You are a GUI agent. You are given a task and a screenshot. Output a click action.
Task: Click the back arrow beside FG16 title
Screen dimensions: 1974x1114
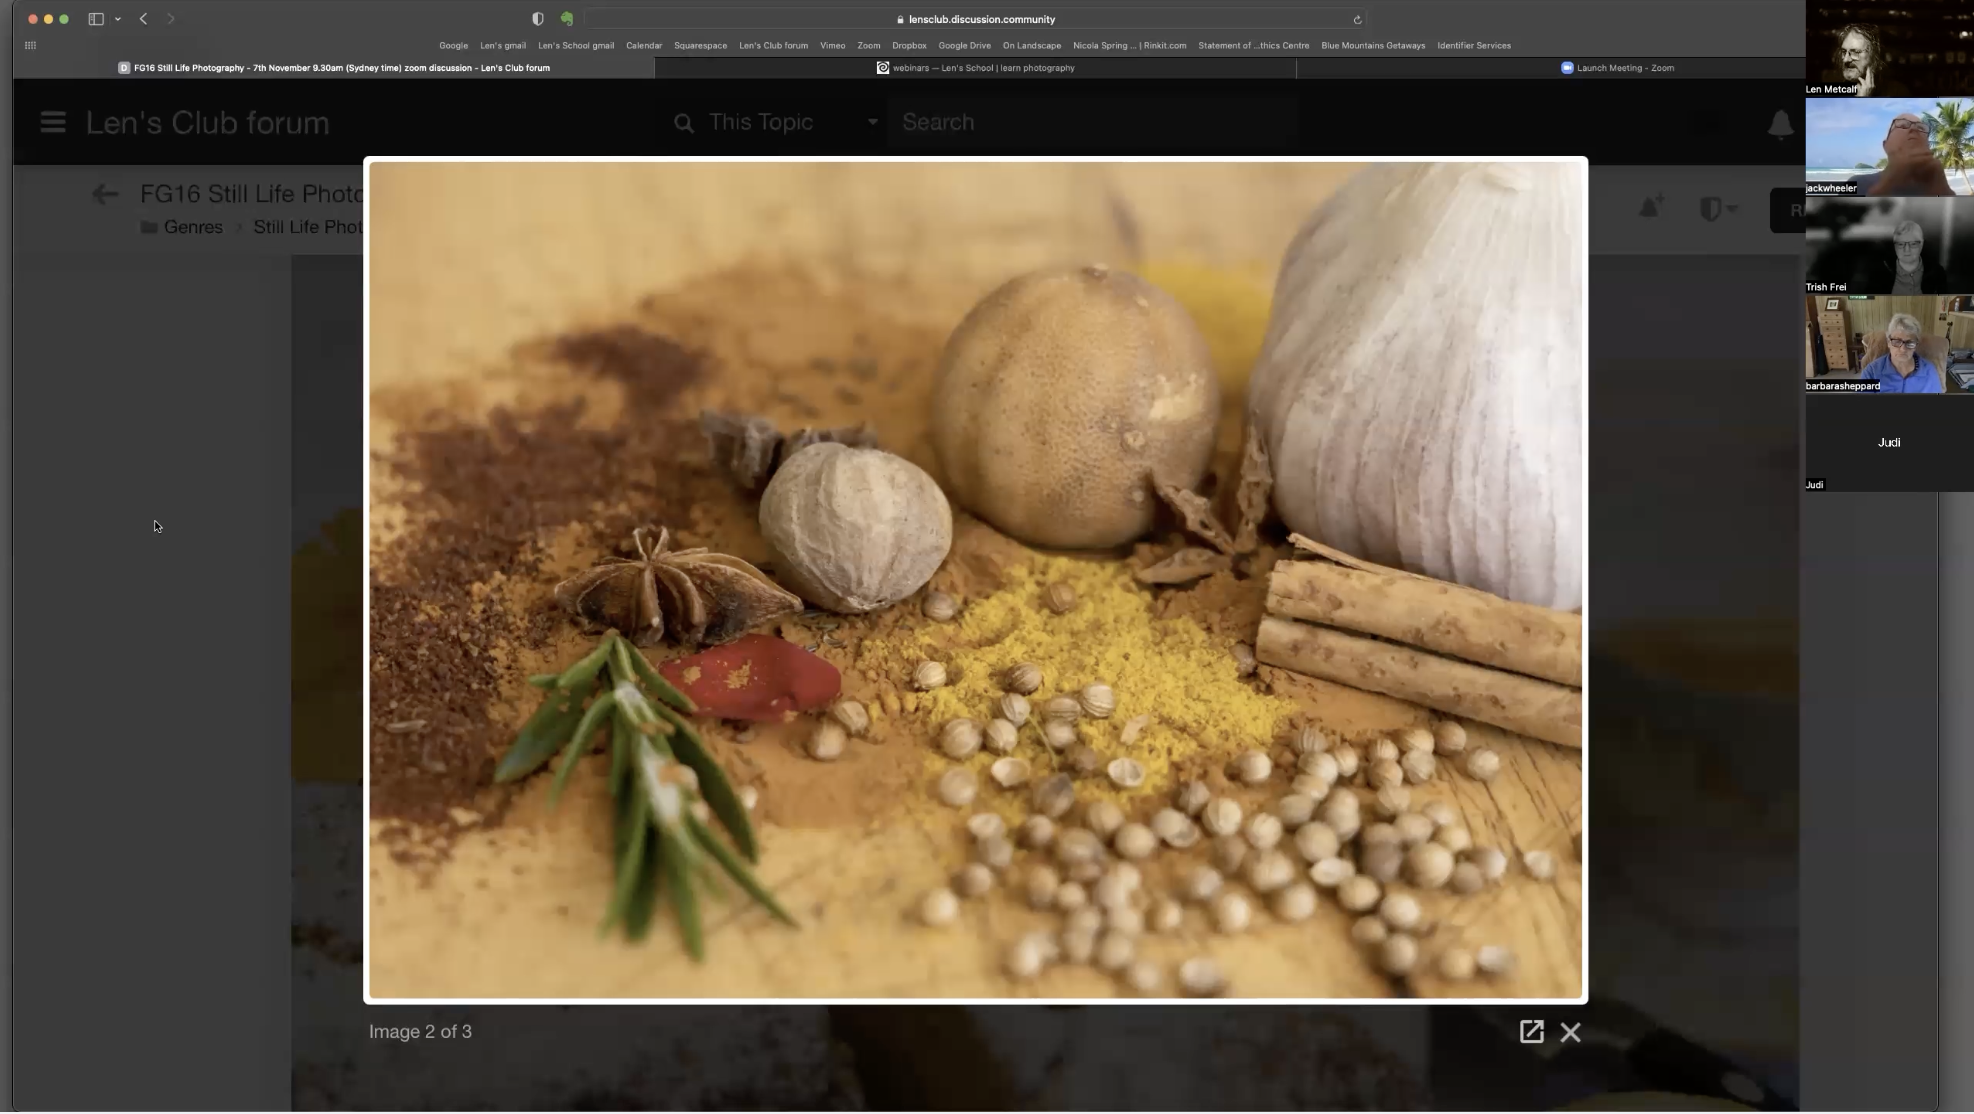pos(105,193)
